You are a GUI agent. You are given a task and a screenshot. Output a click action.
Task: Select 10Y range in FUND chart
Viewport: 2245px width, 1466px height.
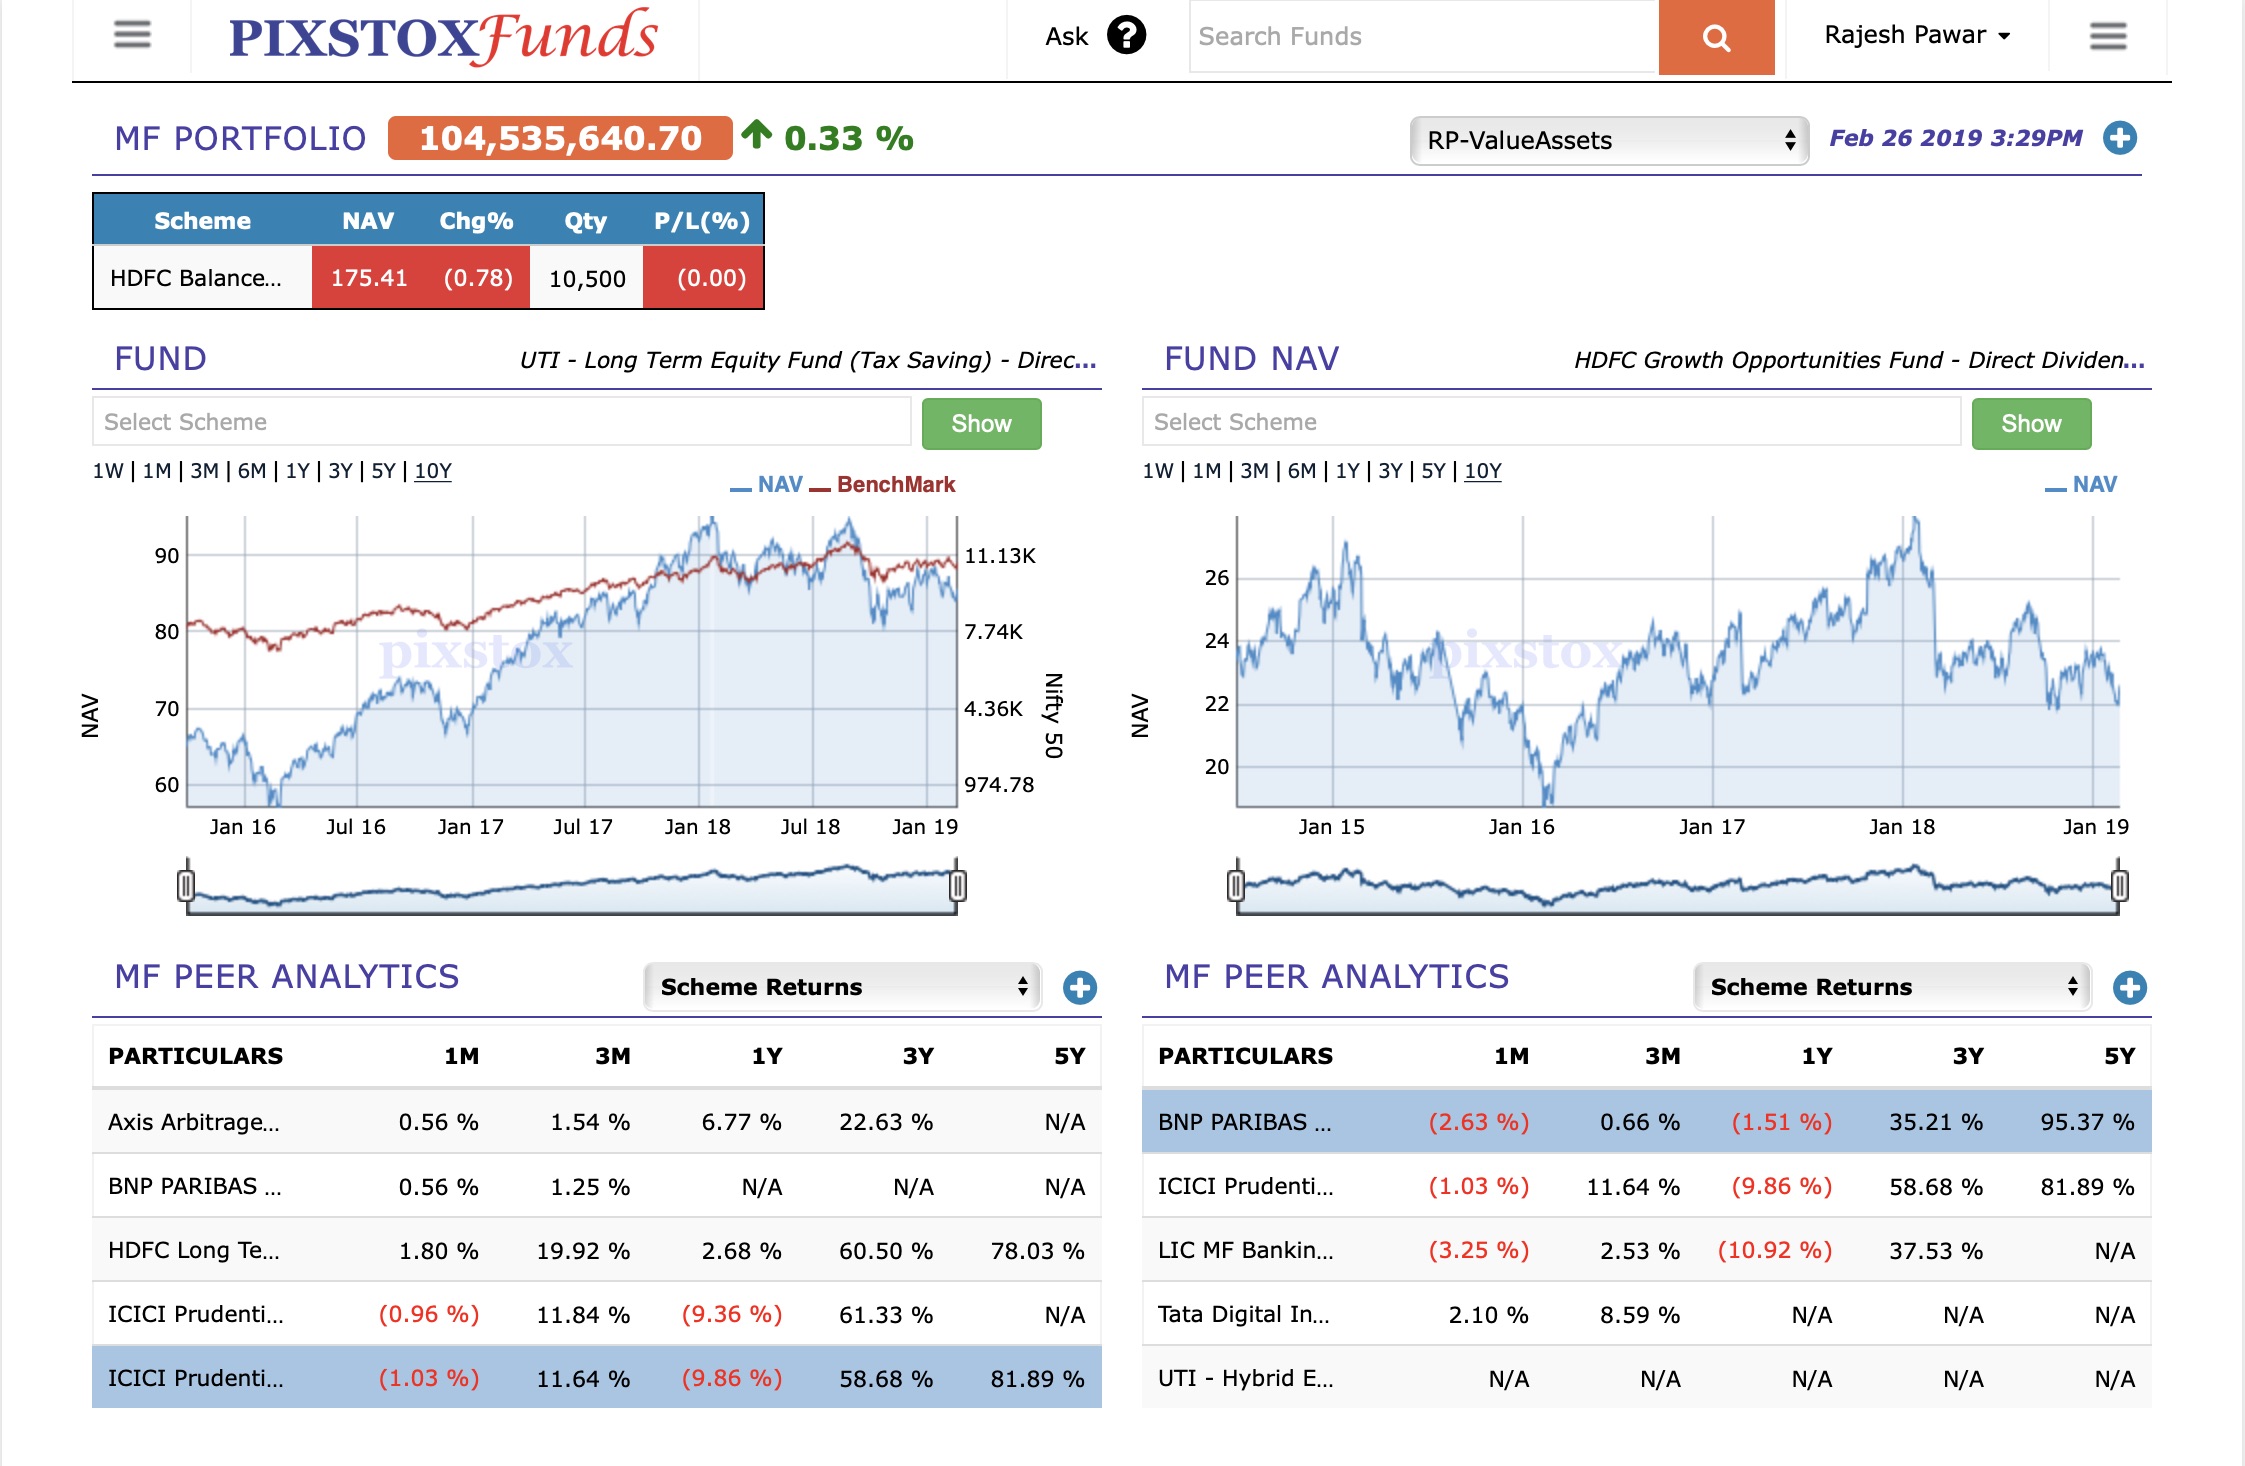[x=433, y=471]
